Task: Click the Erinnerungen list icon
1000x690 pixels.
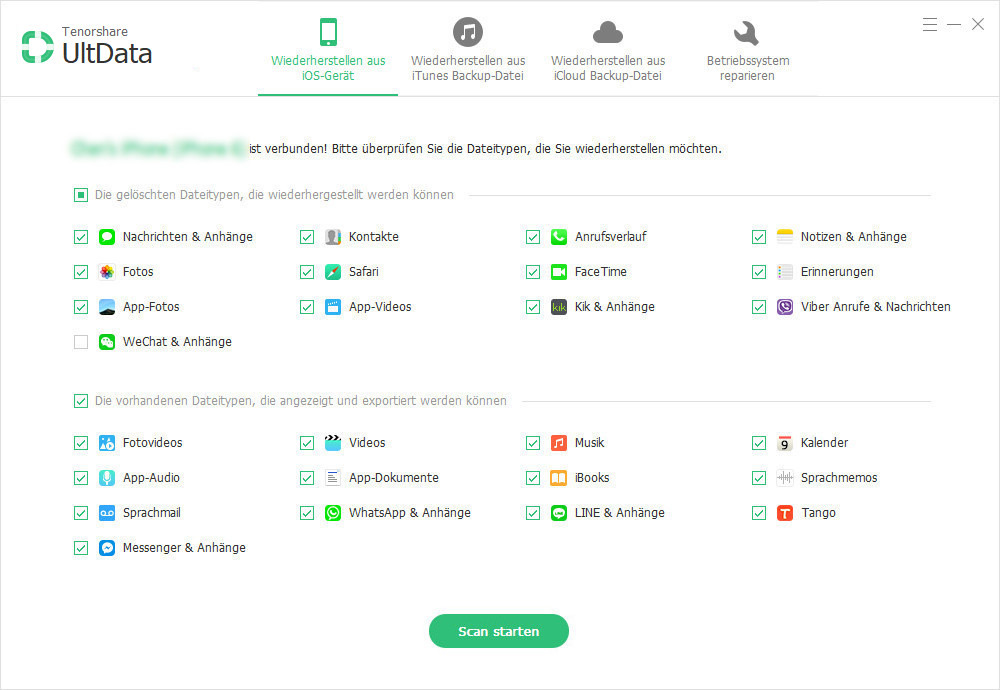Action: point(784,272)
